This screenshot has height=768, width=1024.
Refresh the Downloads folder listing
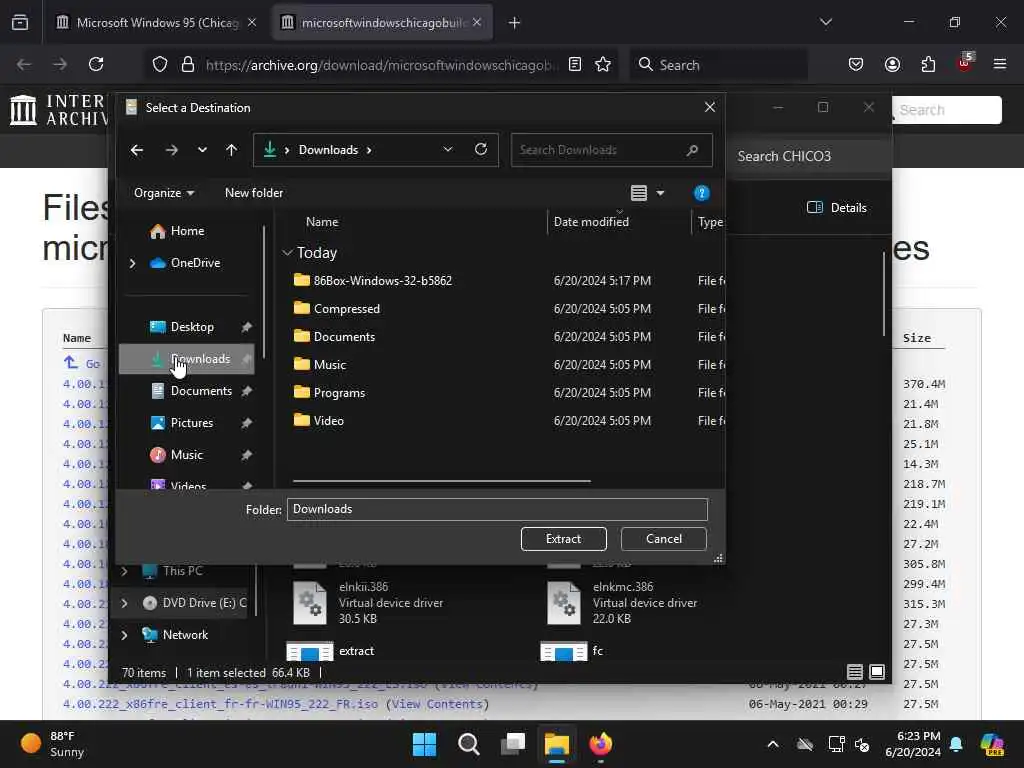(481, 150)
